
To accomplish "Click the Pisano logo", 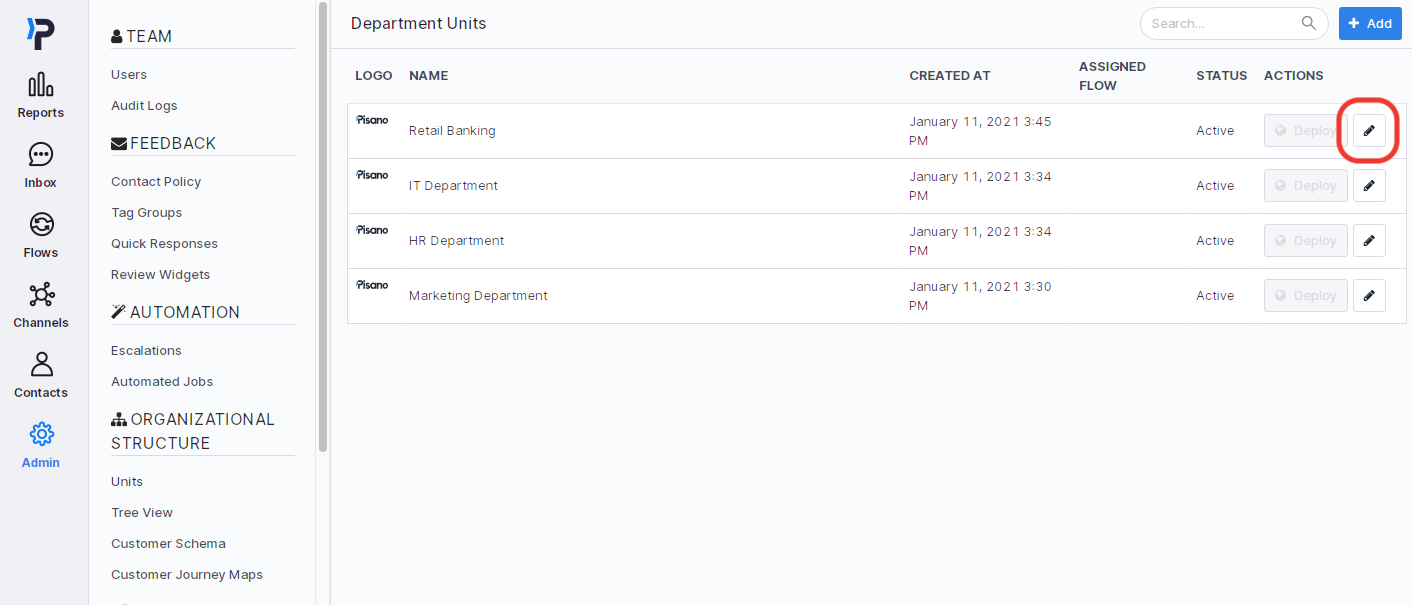I will (40, 32).
